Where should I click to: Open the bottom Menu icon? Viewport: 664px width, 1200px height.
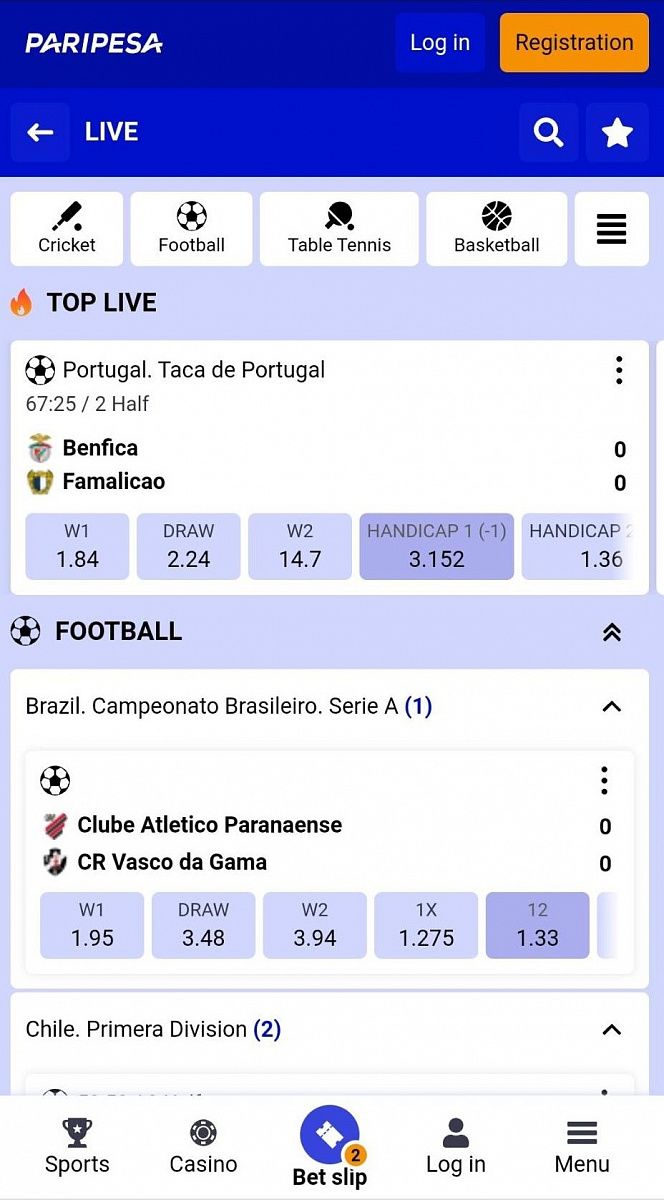point(581,1133)
